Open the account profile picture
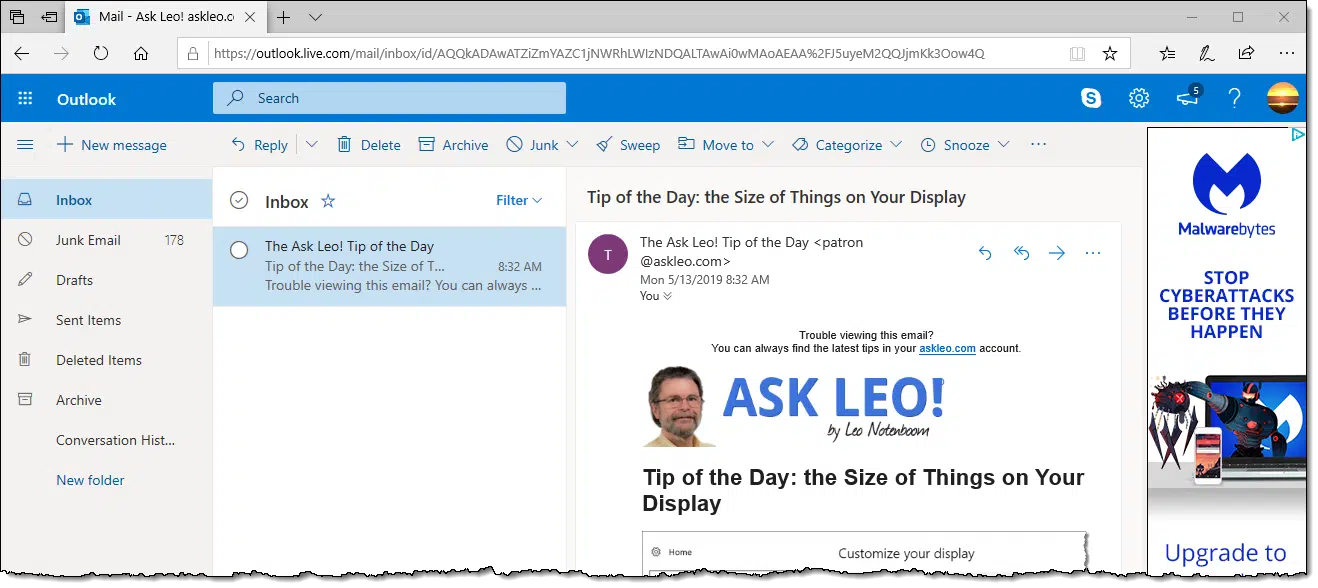The image size is (1318, 588). (x=1283, y=98)
